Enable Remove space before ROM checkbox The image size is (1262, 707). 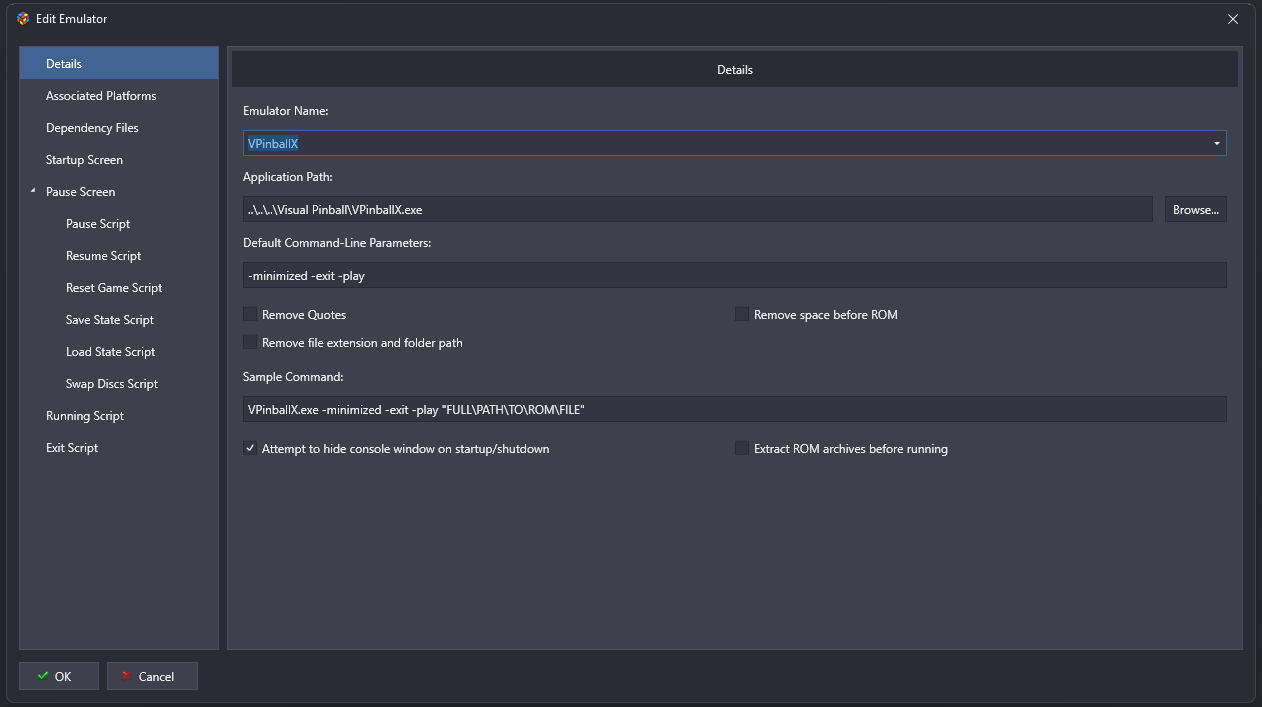(742, 314)
